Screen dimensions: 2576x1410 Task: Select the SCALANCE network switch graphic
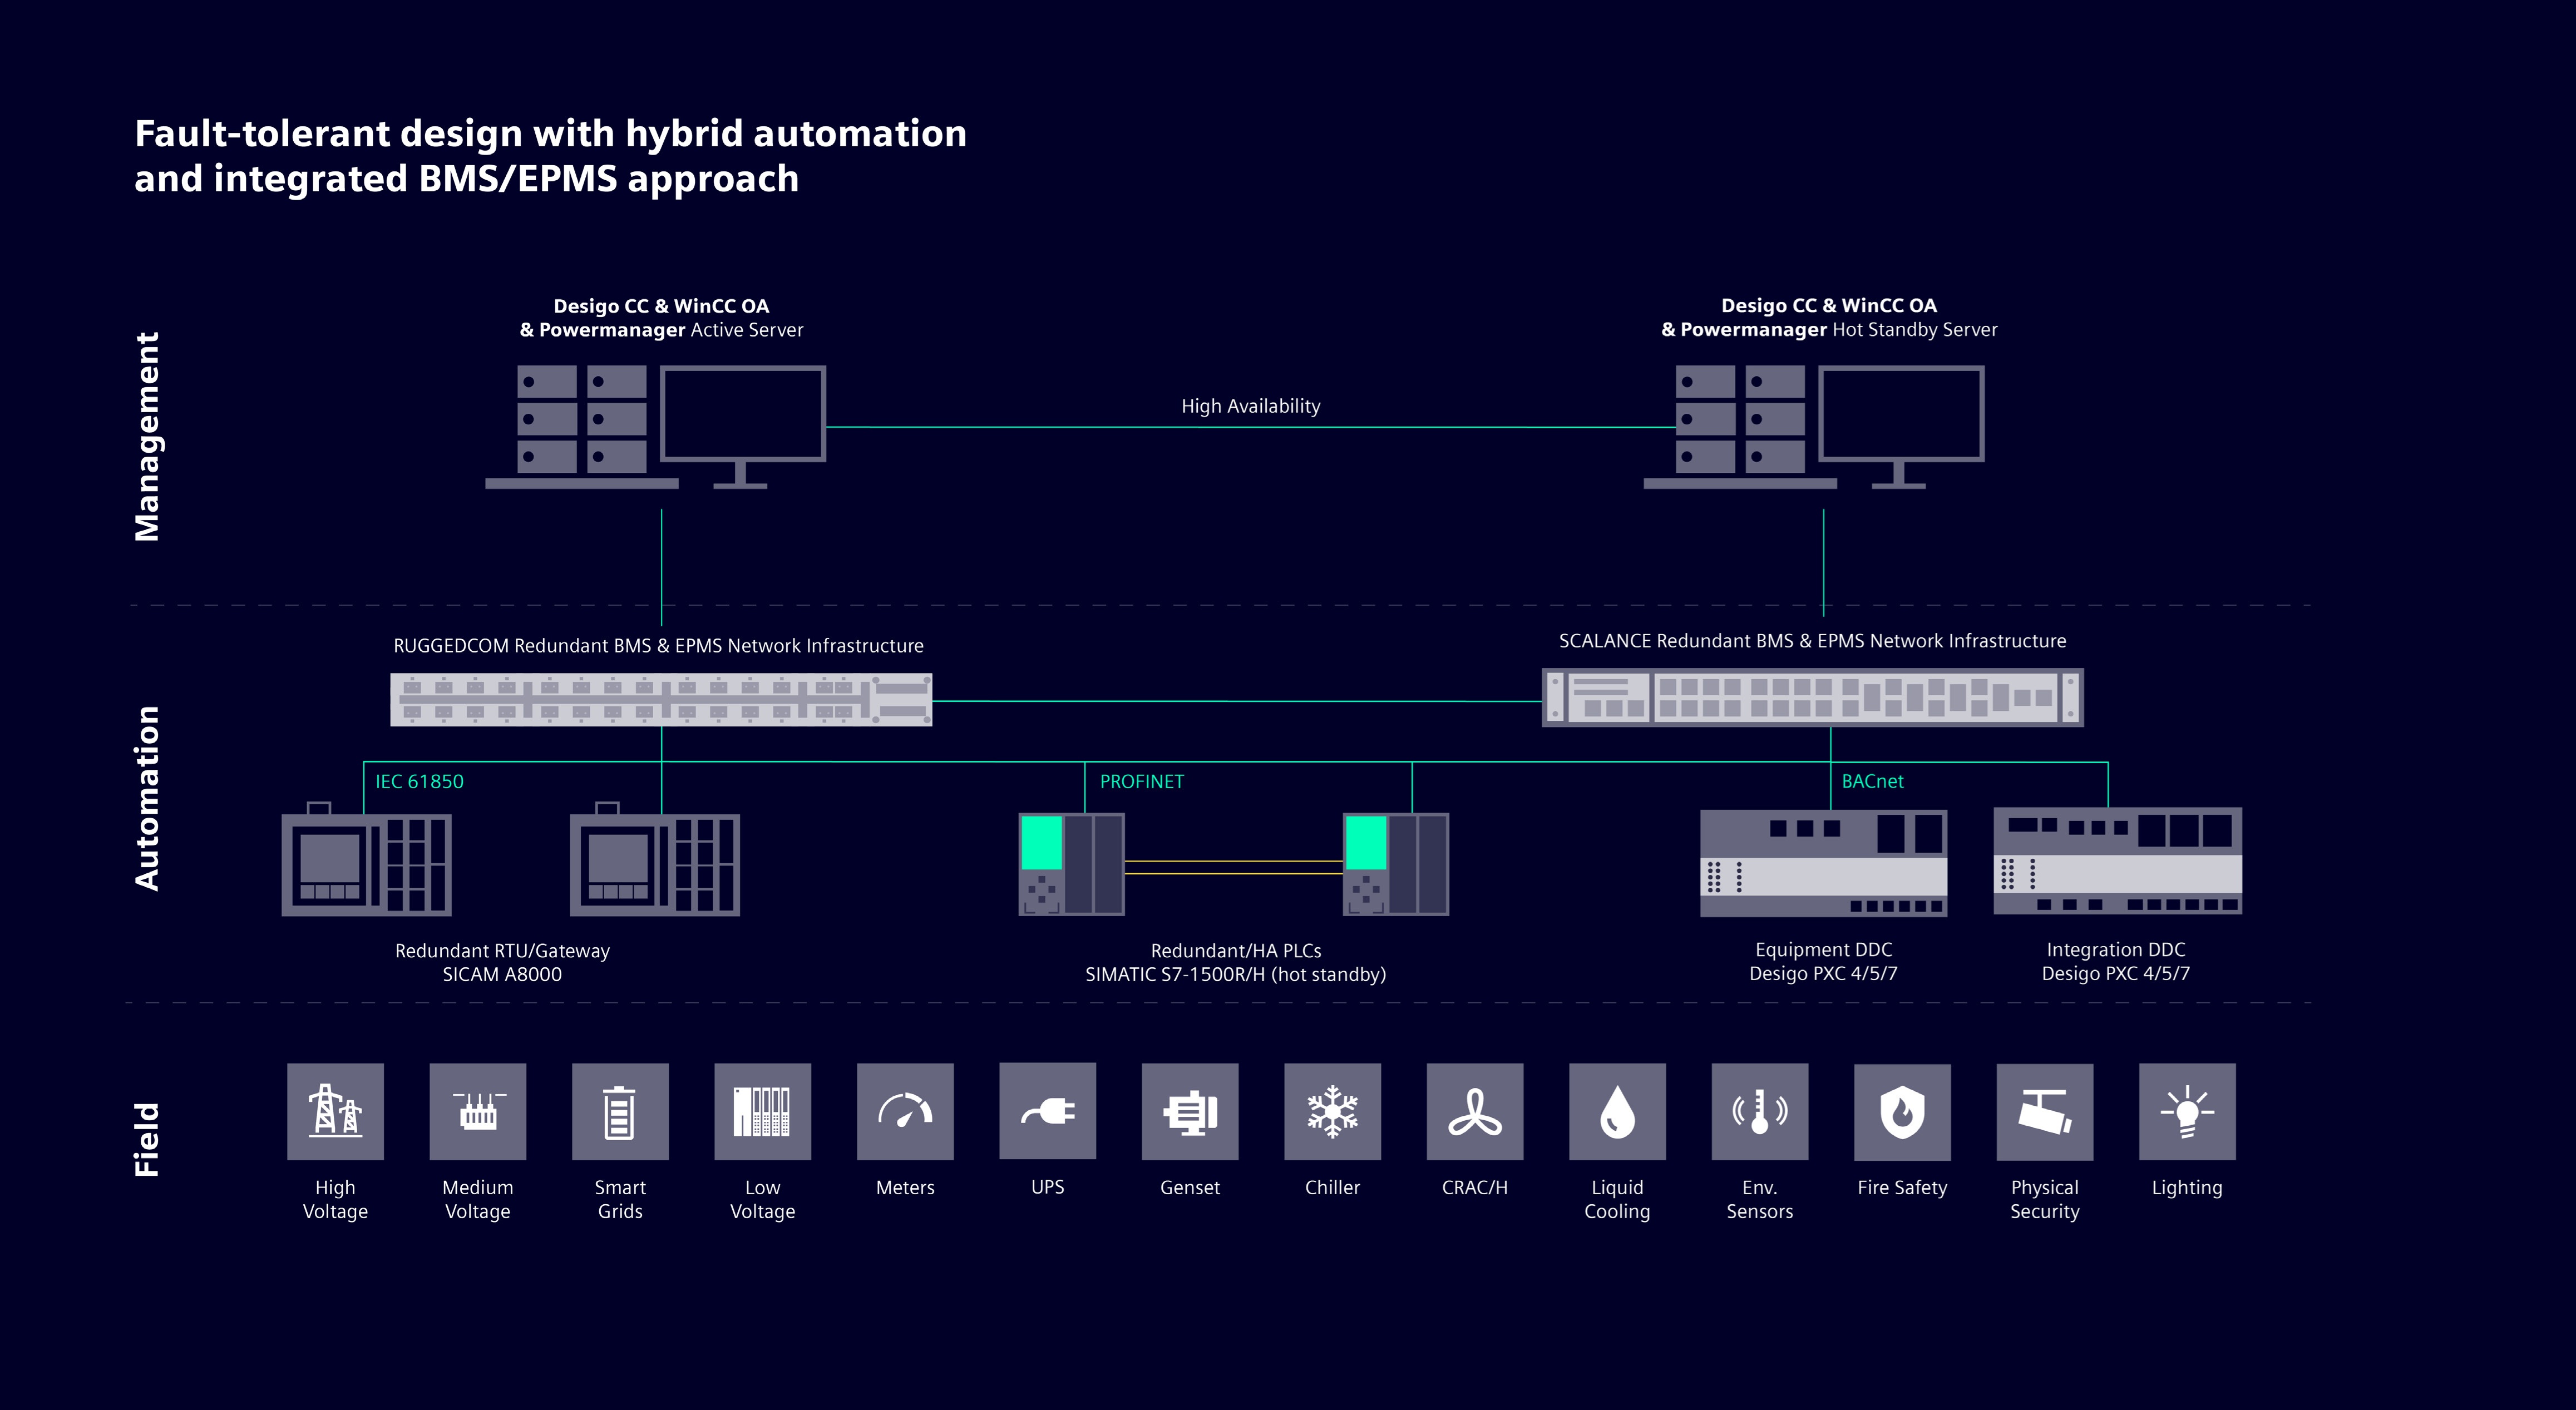[x=1813, y=697]
